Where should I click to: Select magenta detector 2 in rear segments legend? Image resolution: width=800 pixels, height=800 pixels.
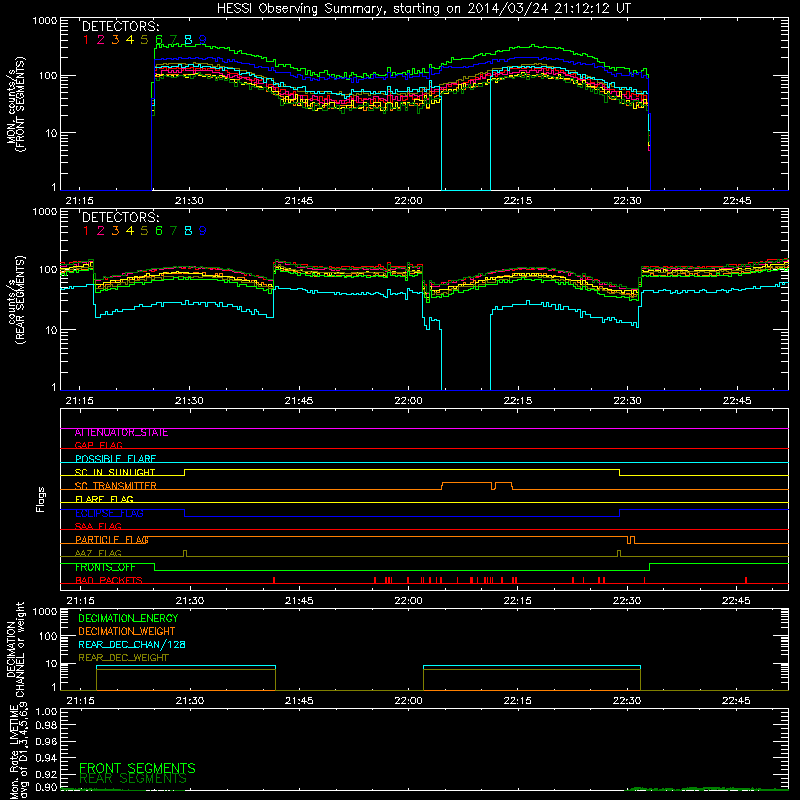(x=101, y=231)
